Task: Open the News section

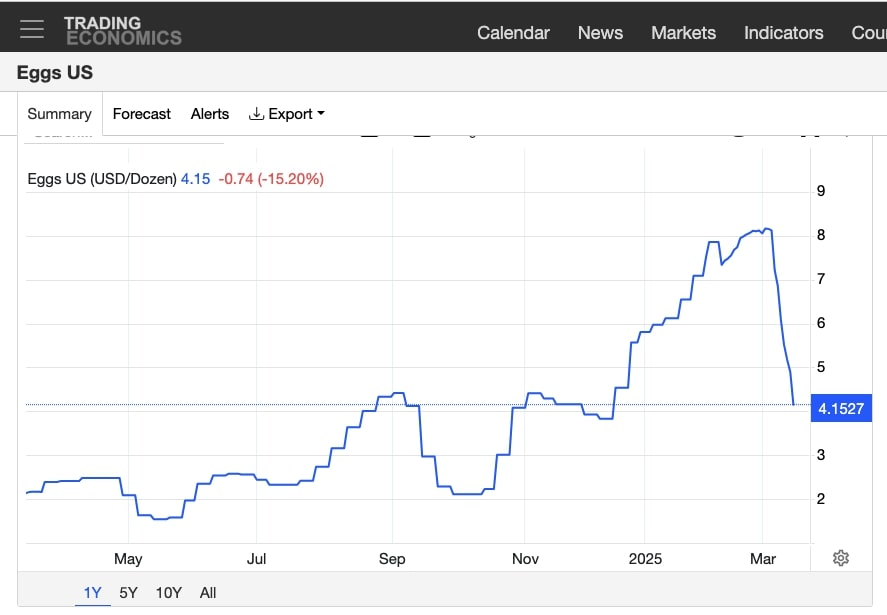Action: click(599, 33)
